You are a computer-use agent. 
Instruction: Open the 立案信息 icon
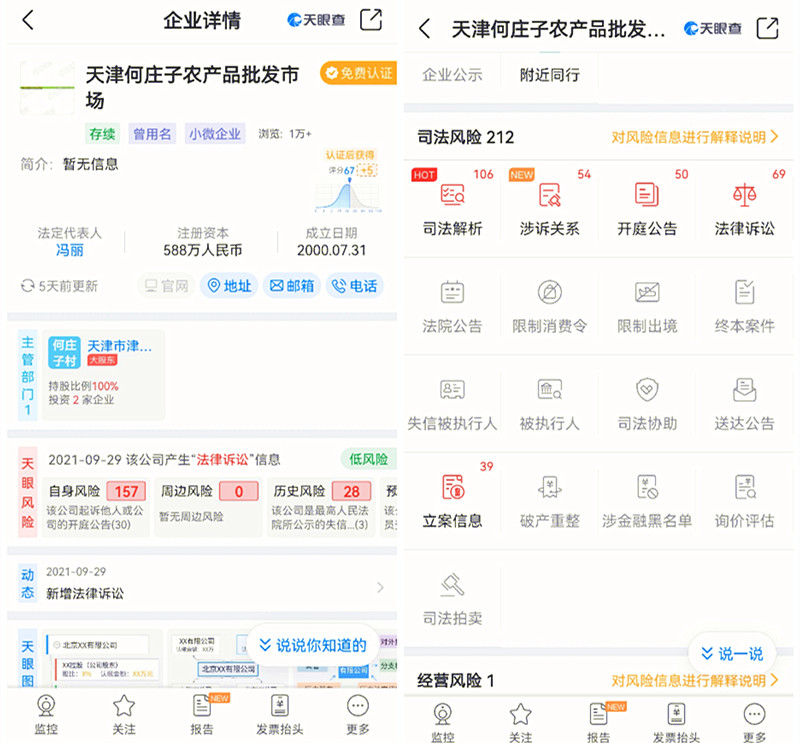click(x=452, y=488)
